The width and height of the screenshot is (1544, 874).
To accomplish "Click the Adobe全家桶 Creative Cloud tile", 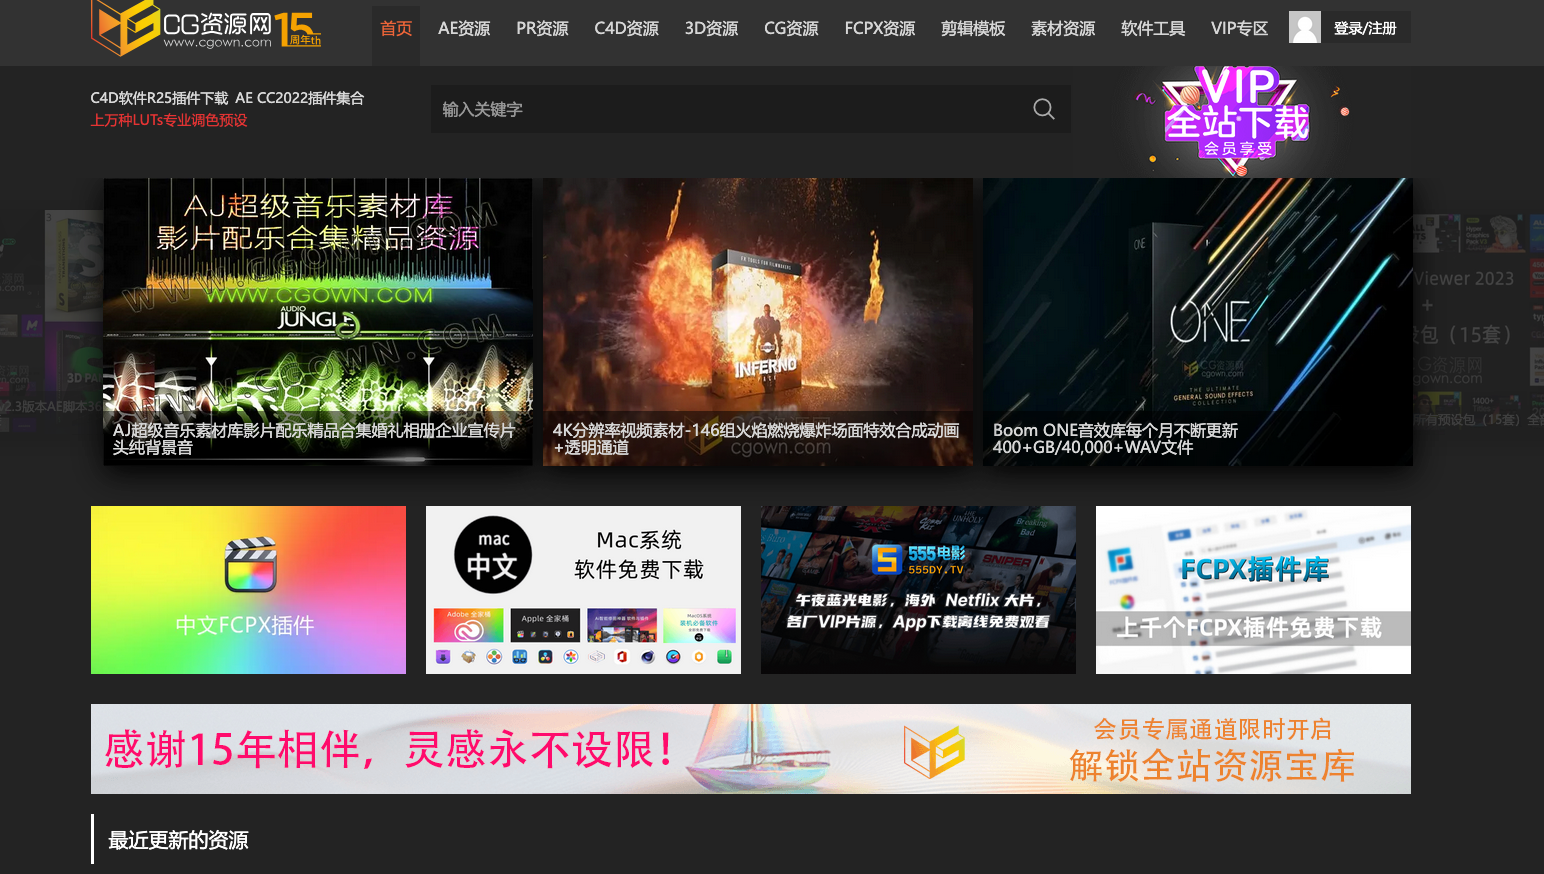I will (x=468, y=625).
